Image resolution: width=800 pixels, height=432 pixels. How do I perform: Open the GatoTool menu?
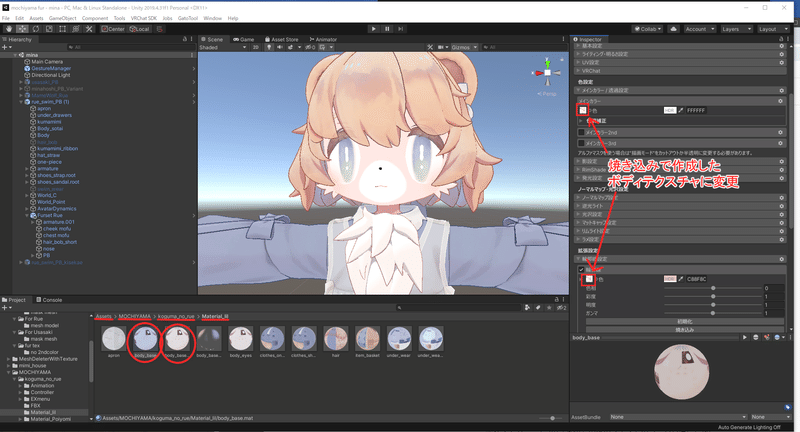coord(188,18)
